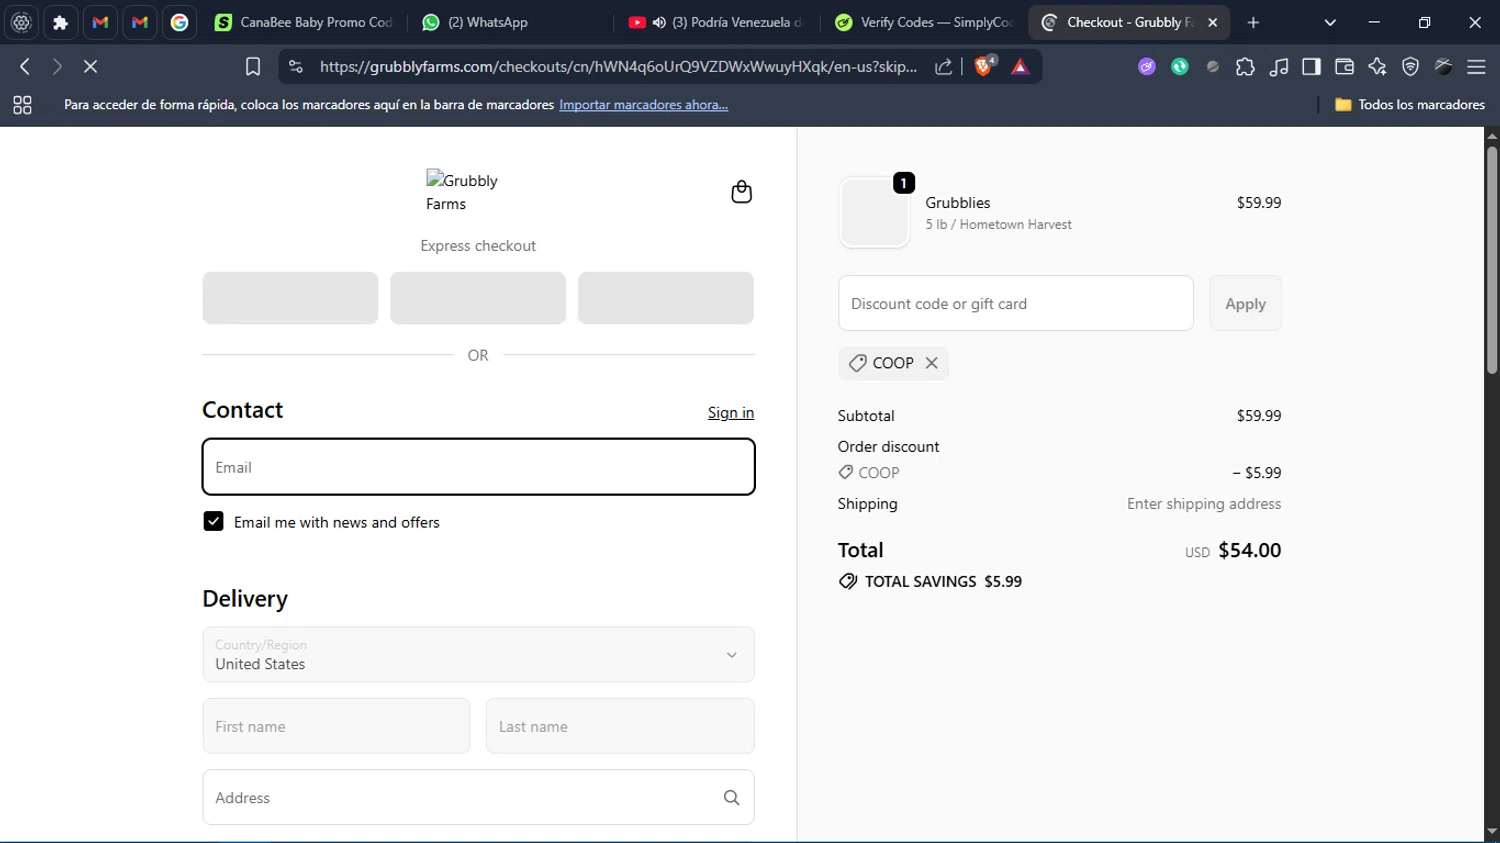Open the pinned puzzle-piece extensions tab
The image size is (1500, 843).
pyautogui.click(x=61, y=22)
